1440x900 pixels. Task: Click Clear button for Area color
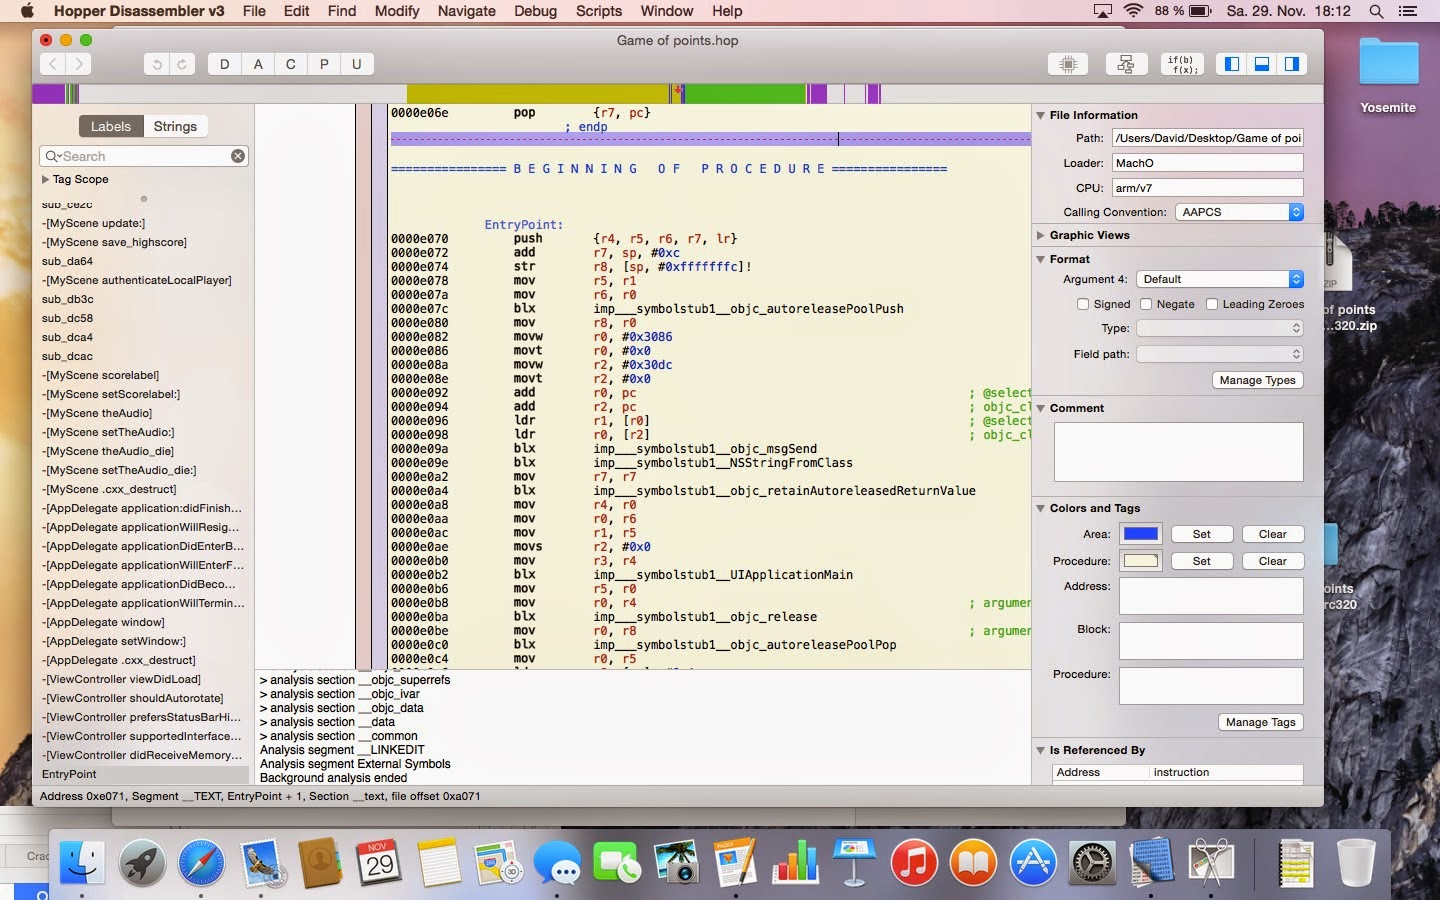click(x=1272, y=534)
